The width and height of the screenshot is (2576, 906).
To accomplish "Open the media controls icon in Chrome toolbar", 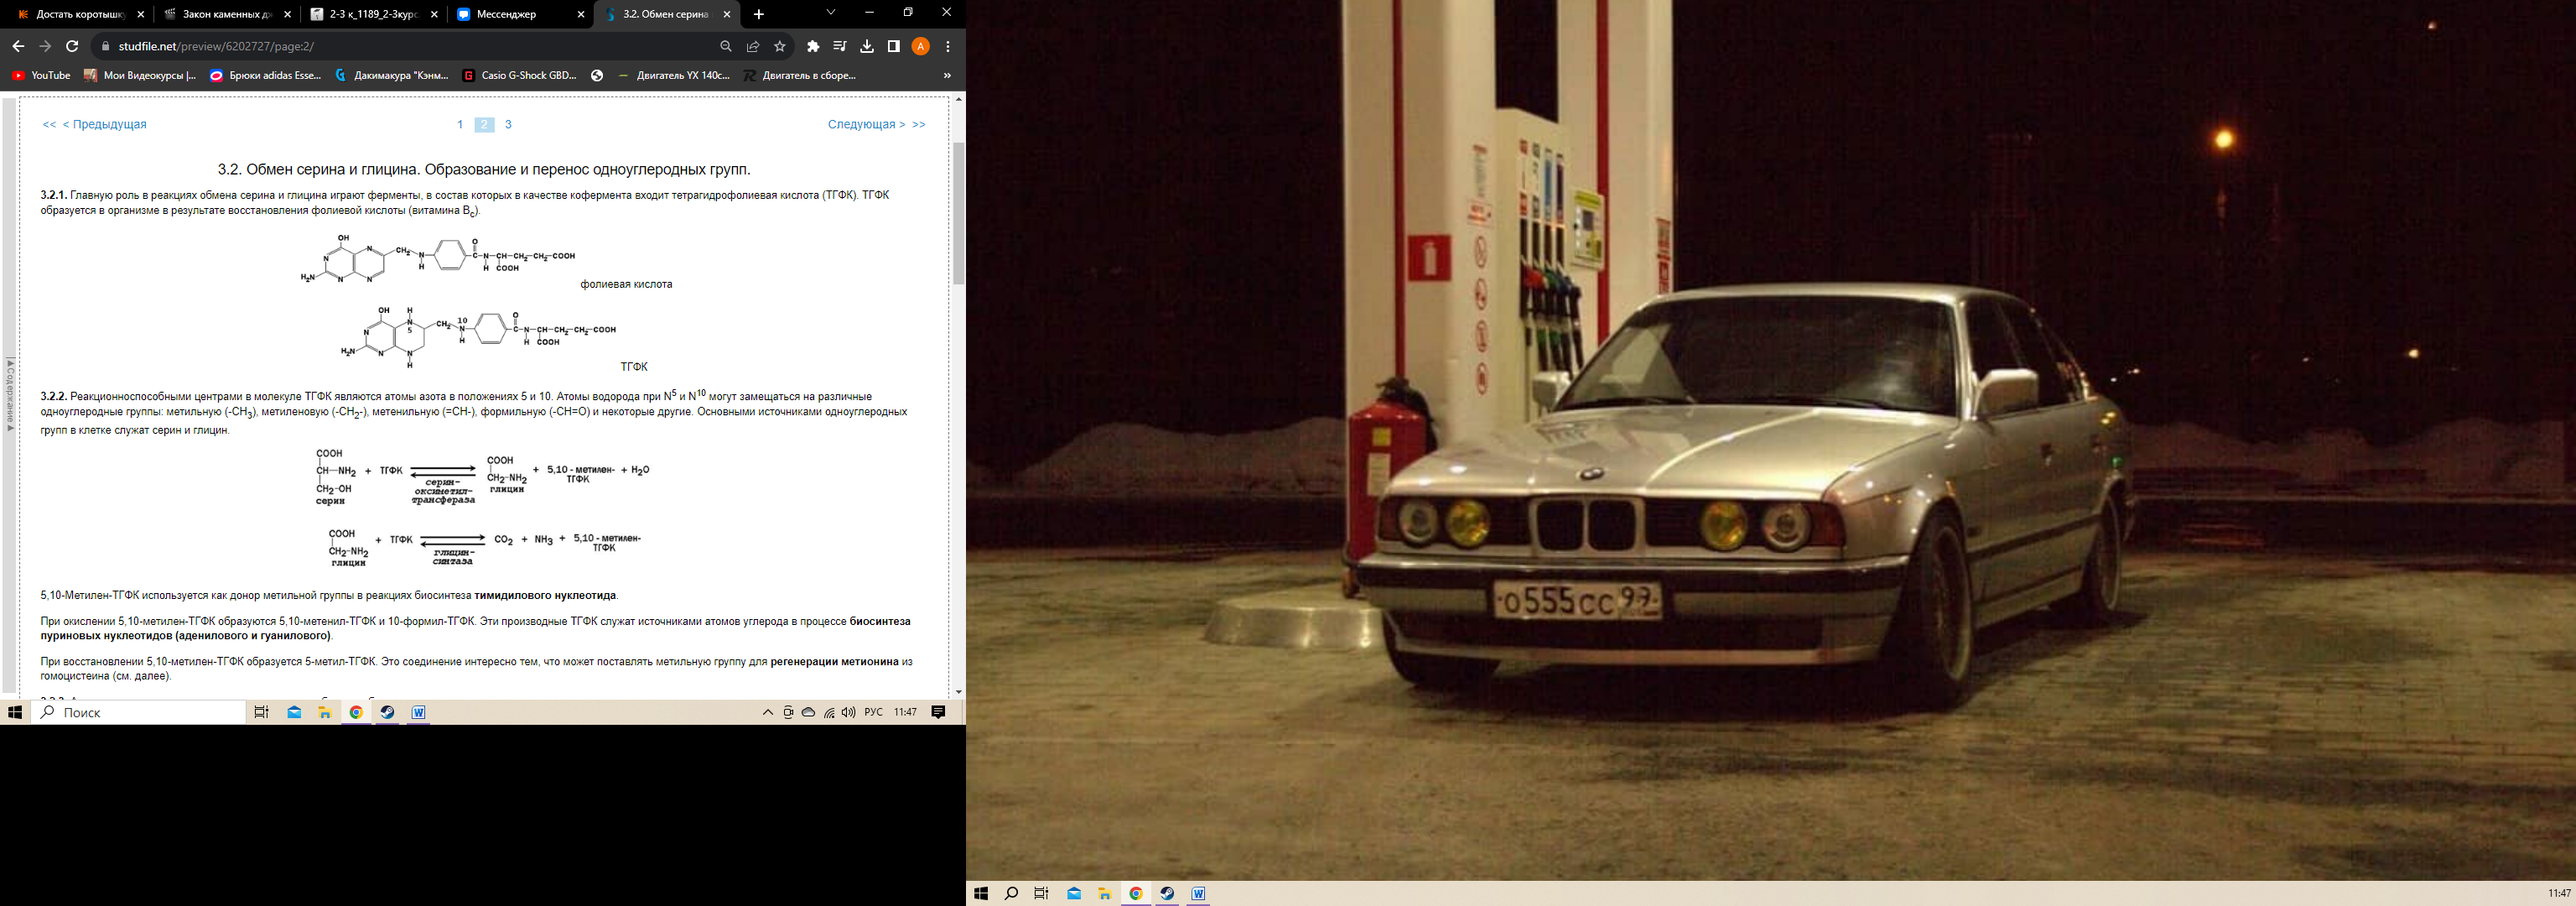I will pos(840,46).
